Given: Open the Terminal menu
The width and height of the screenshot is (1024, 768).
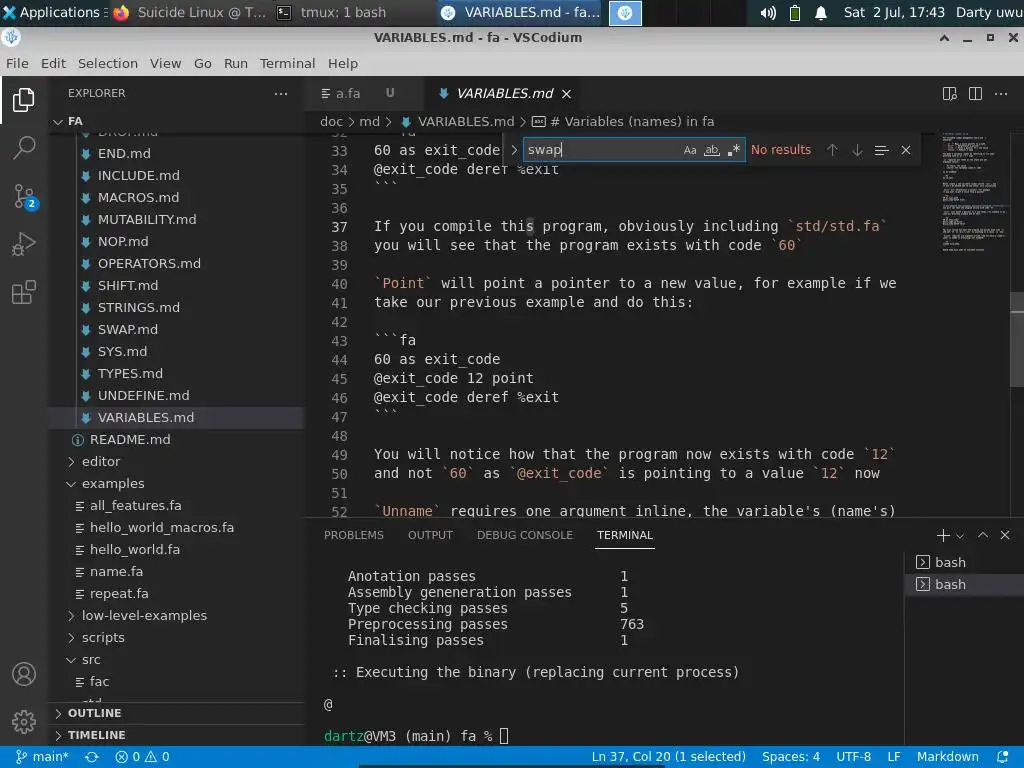Looking at the screenshot, I should pyautogui.click(x=287, y=63).
